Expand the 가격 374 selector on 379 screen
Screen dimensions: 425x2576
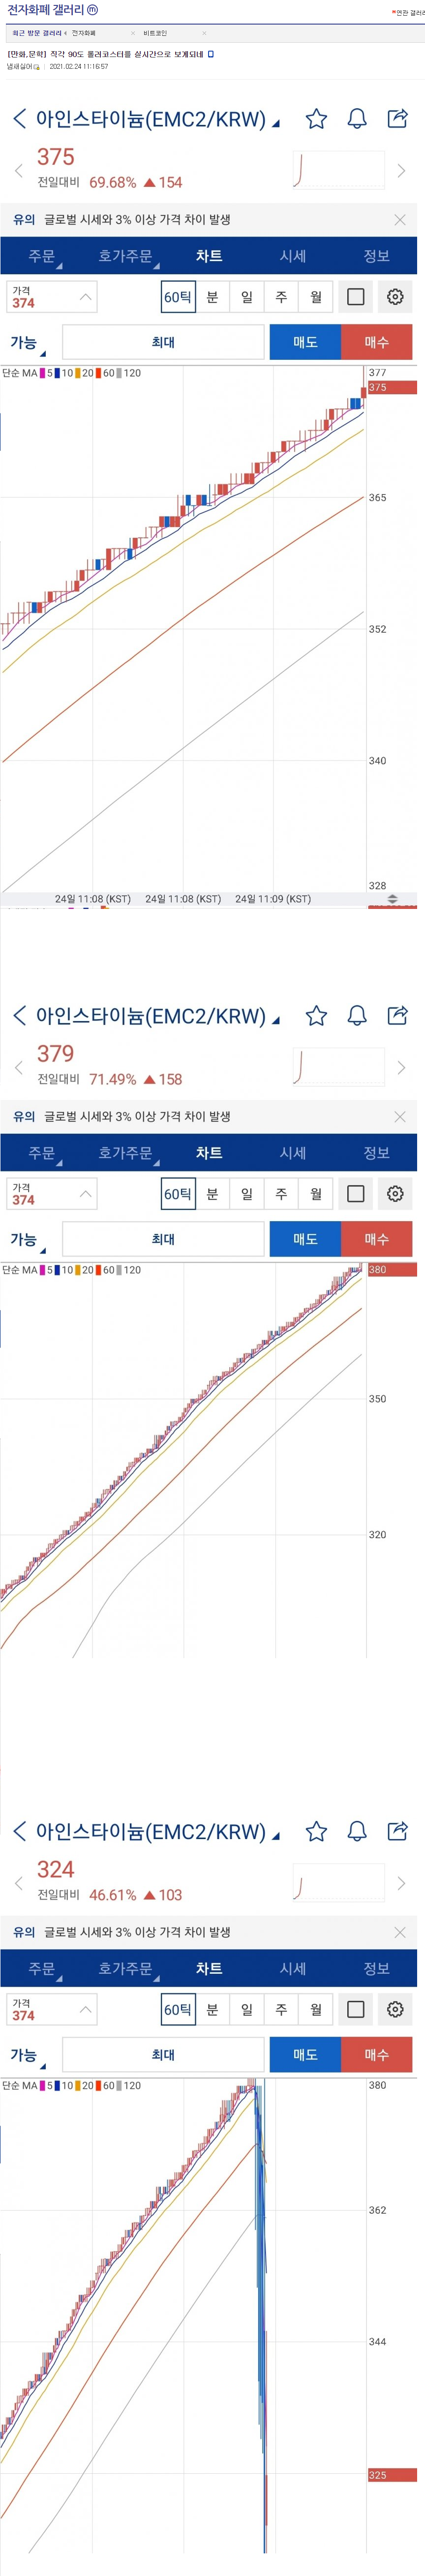point(52,1194)
